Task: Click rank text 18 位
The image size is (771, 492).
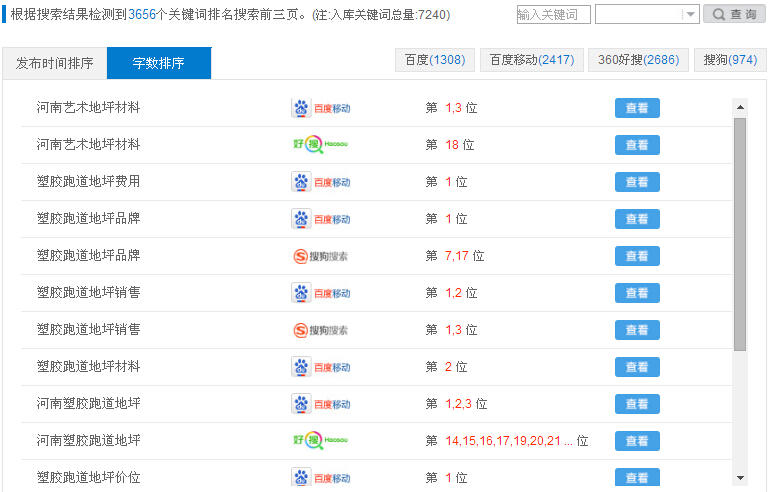Action: (x=460, y=145)
